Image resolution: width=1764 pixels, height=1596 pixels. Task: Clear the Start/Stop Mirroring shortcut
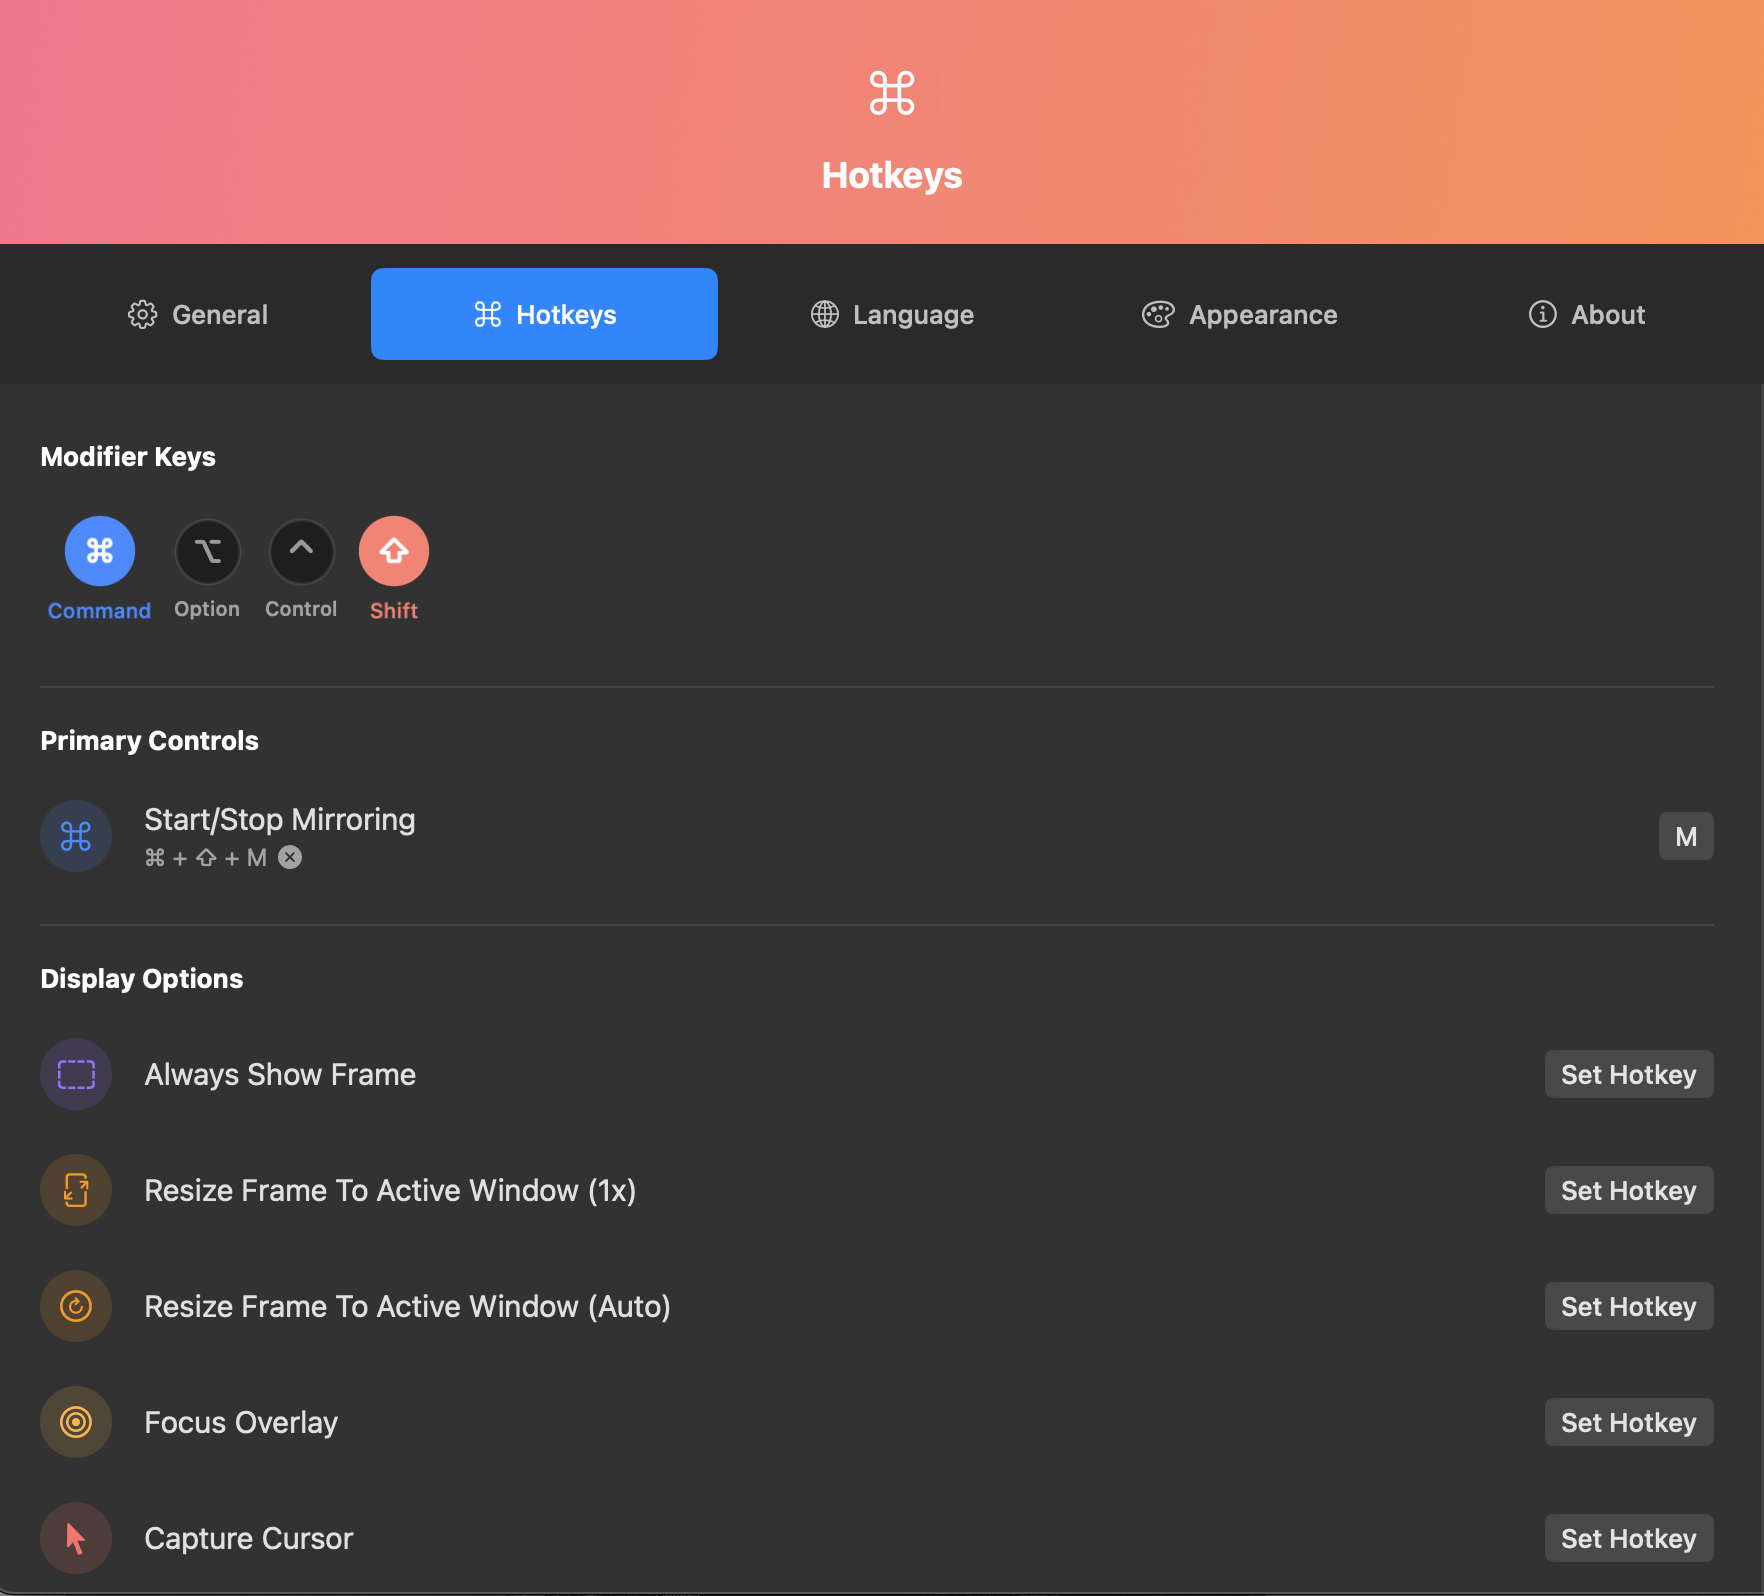click(290, 857)
